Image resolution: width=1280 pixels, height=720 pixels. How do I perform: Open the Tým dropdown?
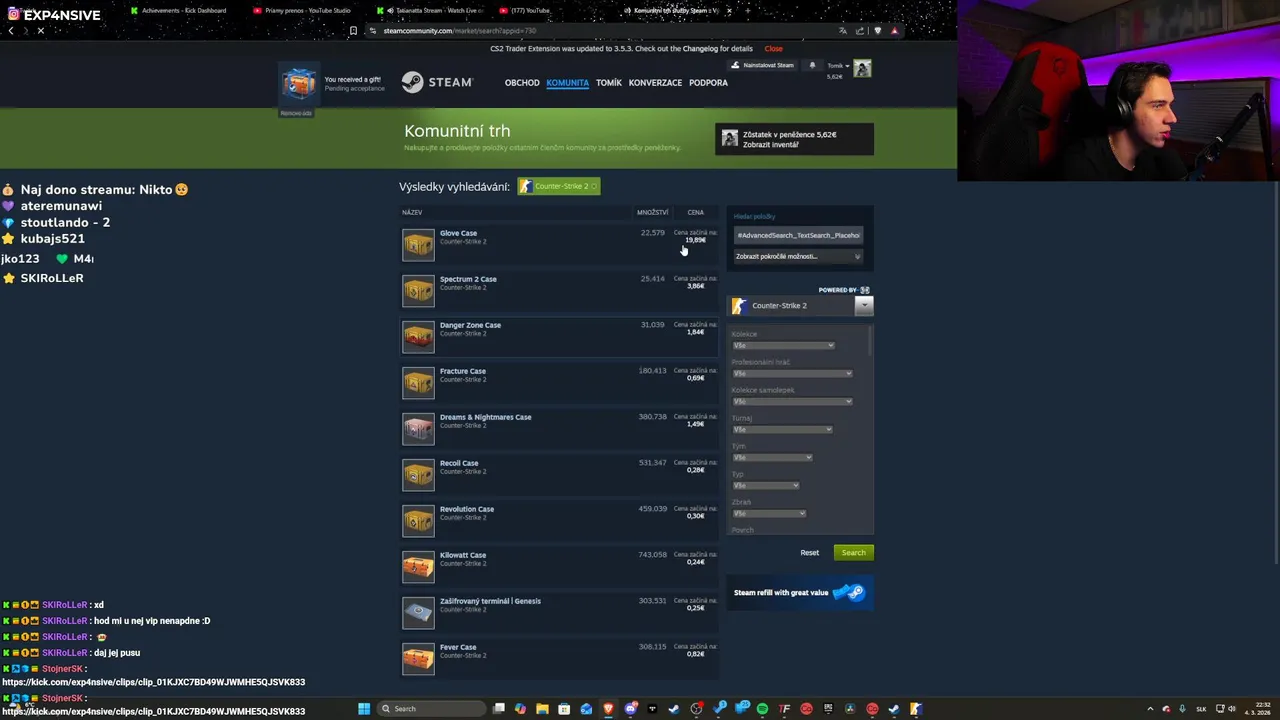coord(772,457)
